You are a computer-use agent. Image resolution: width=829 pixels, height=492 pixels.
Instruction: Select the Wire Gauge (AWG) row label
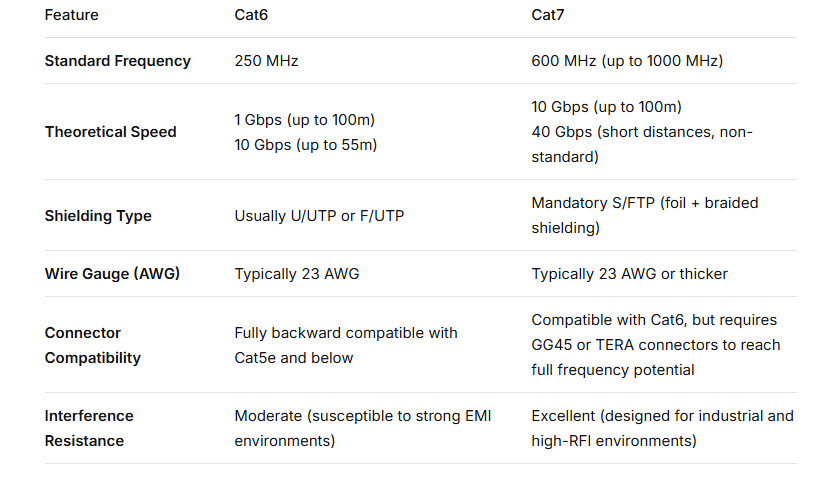pyautogui.click(x=112, y=274)
